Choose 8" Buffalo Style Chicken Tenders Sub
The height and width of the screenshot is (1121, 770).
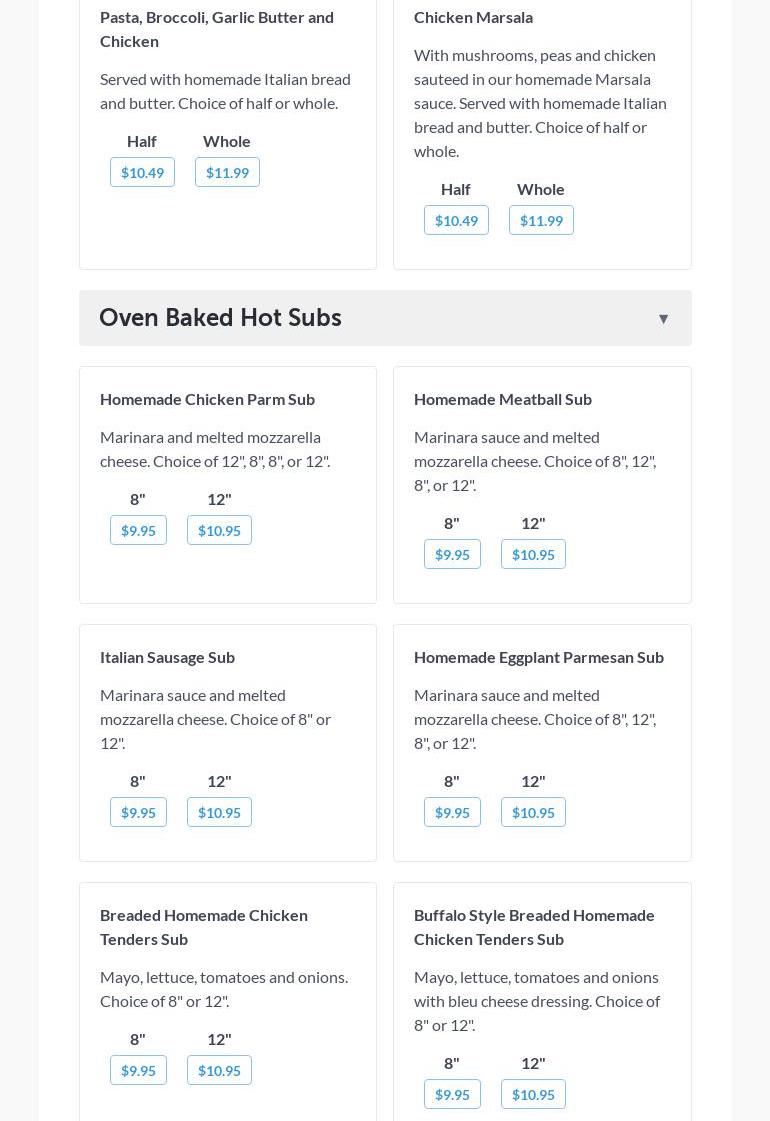[x=452, y=1094]
